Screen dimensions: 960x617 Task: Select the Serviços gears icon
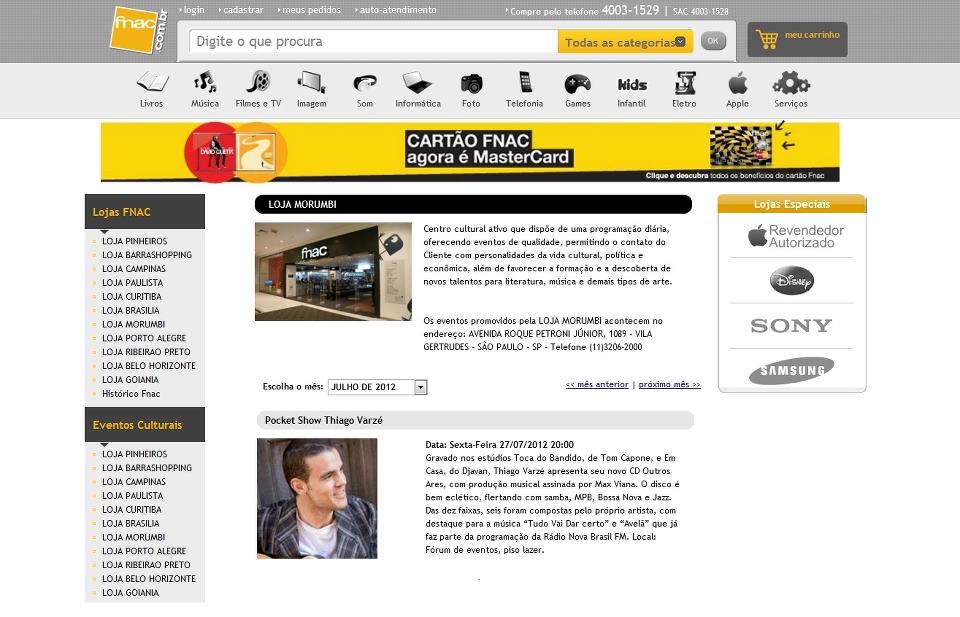coord(790,83)
